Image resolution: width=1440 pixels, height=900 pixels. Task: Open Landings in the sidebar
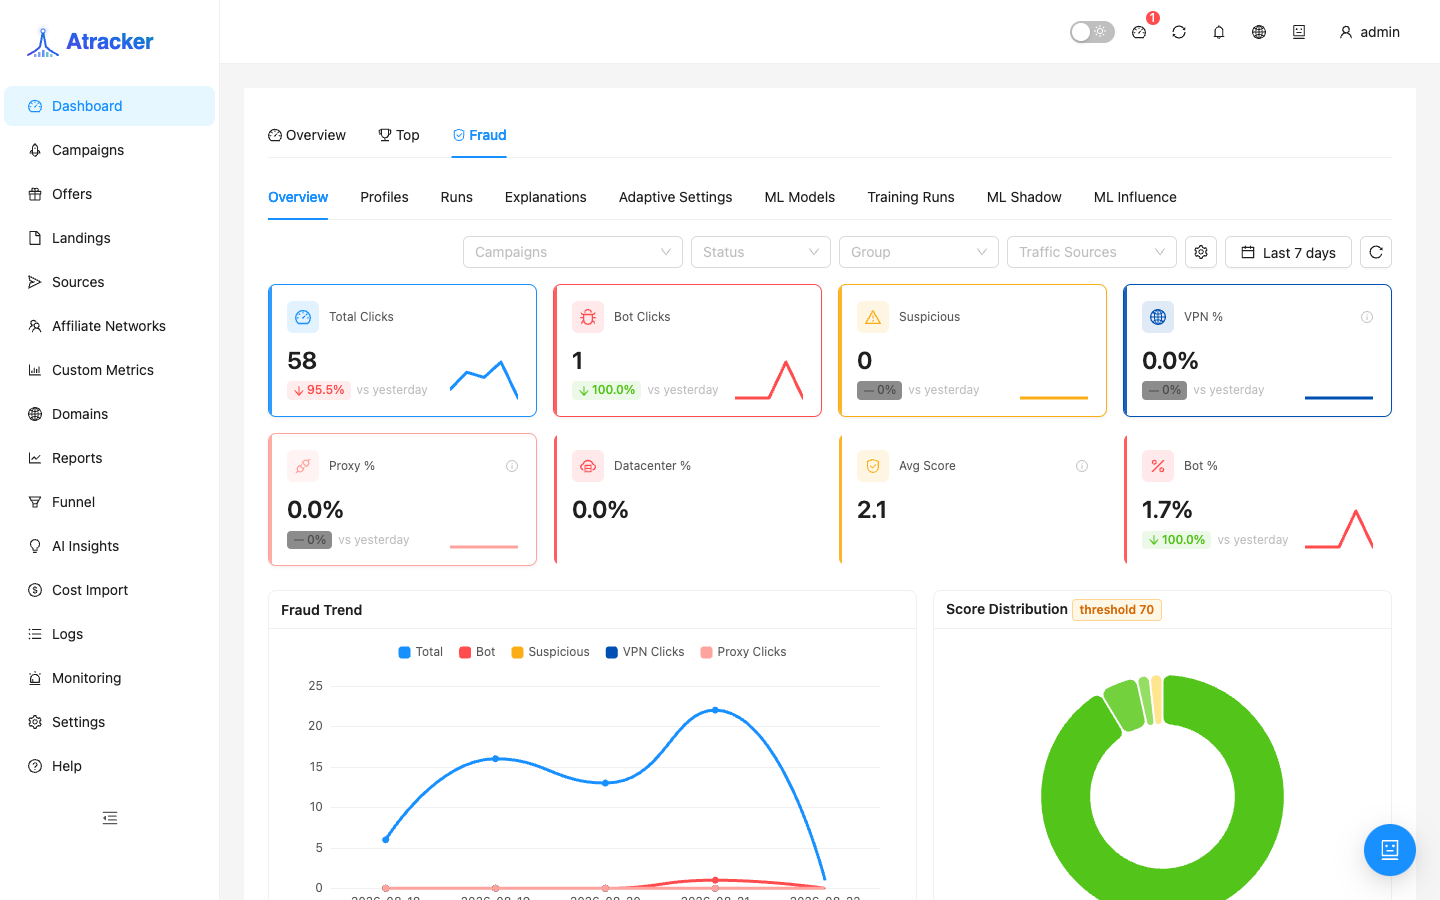[x=109, y=238]
